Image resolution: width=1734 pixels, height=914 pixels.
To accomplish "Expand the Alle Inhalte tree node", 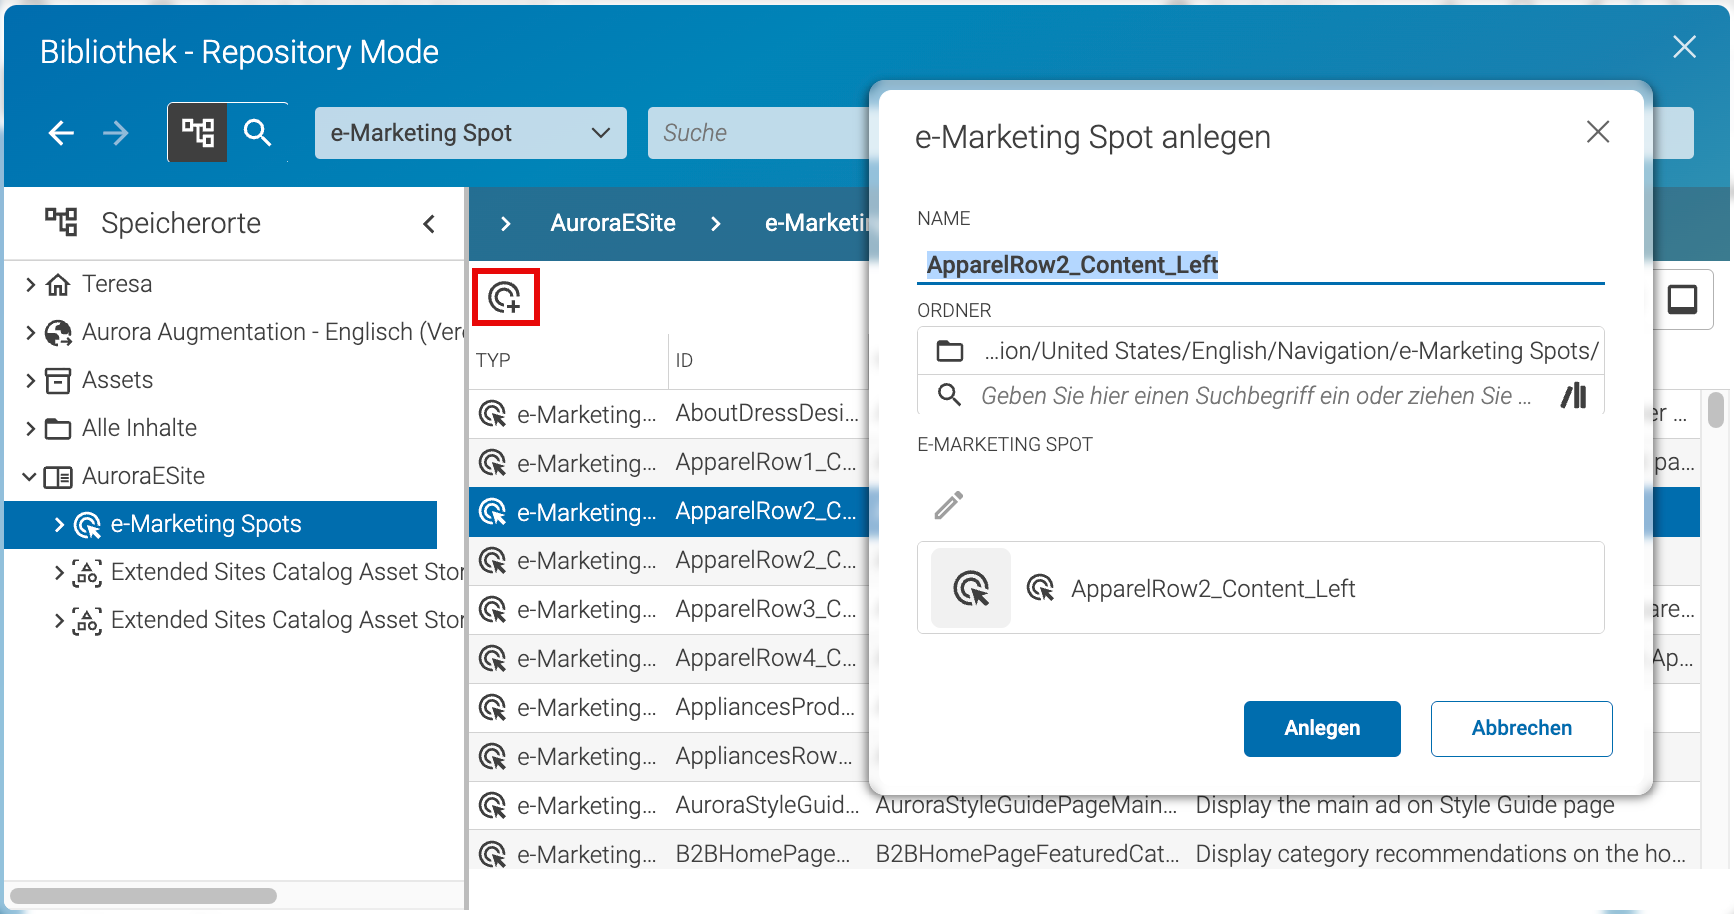I will click(x=30, y=429).
